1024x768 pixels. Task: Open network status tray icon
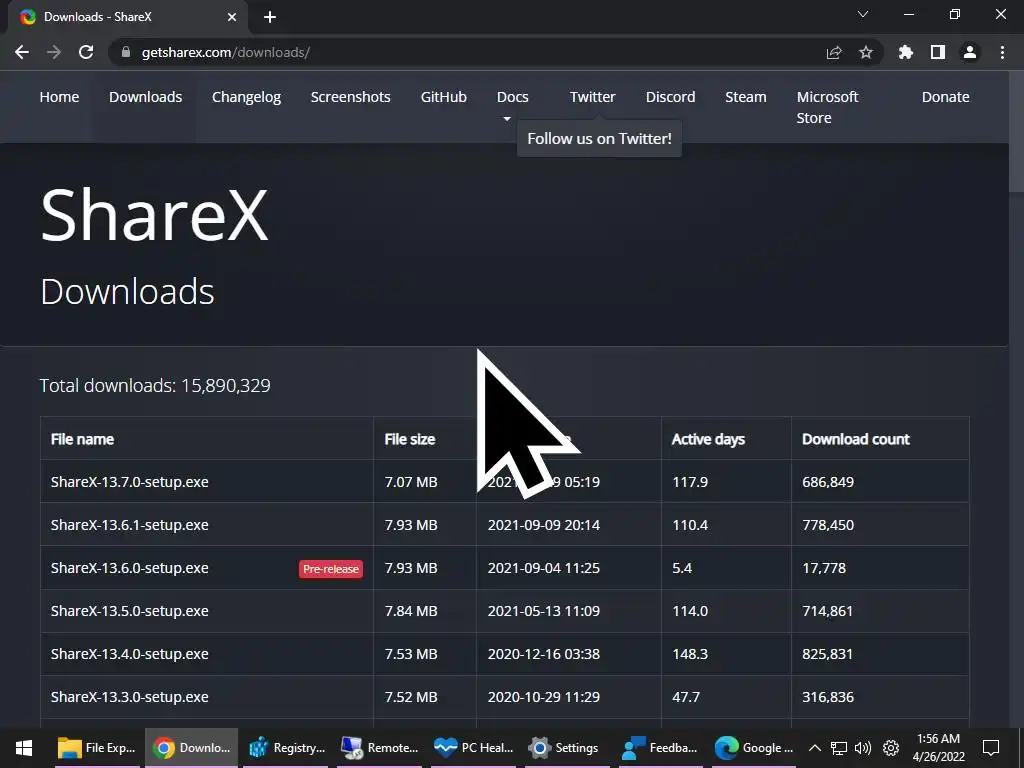tap(839, 748)
